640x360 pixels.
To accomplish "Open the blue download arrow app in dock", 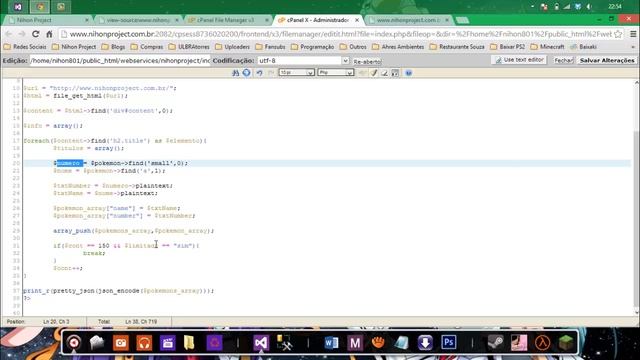I will pos(425,342).
